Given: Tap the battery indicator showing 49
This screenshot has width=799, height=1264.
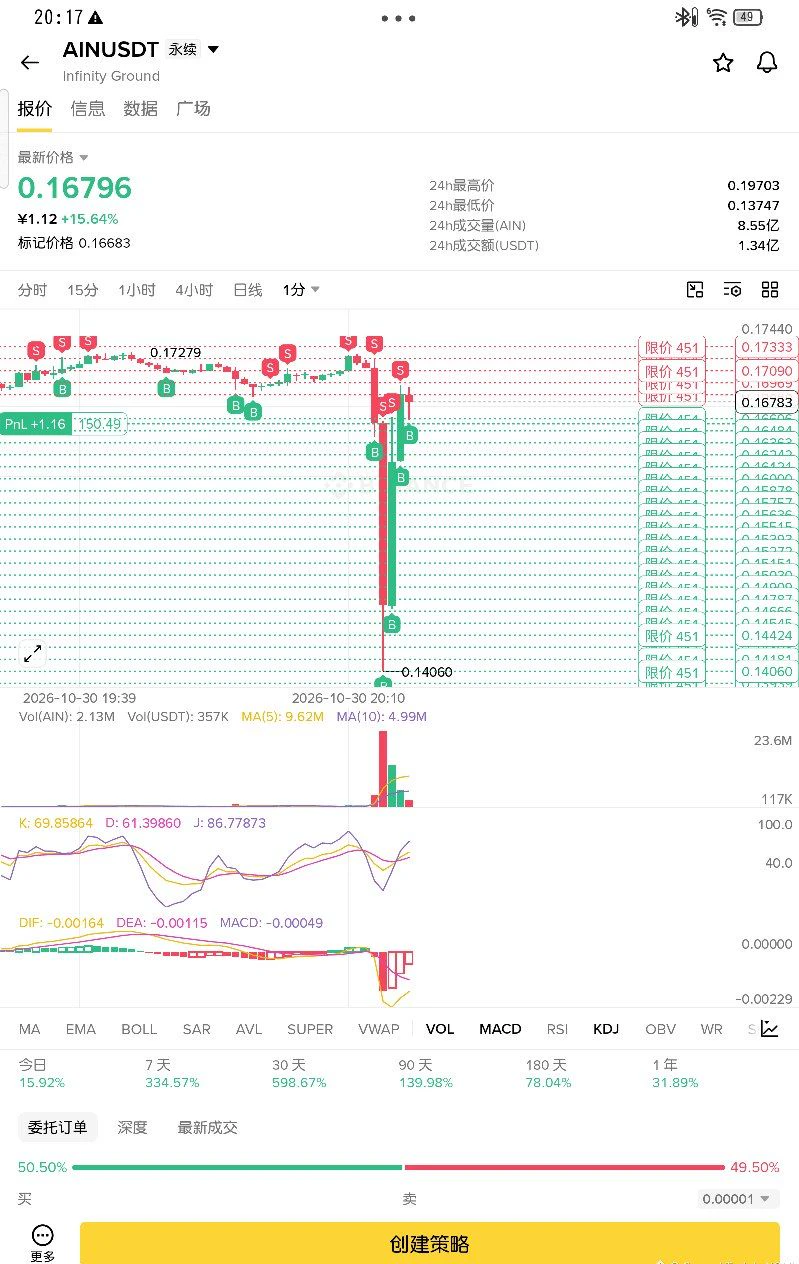Looking at the screenshot, I should click(x=747, y=17).
